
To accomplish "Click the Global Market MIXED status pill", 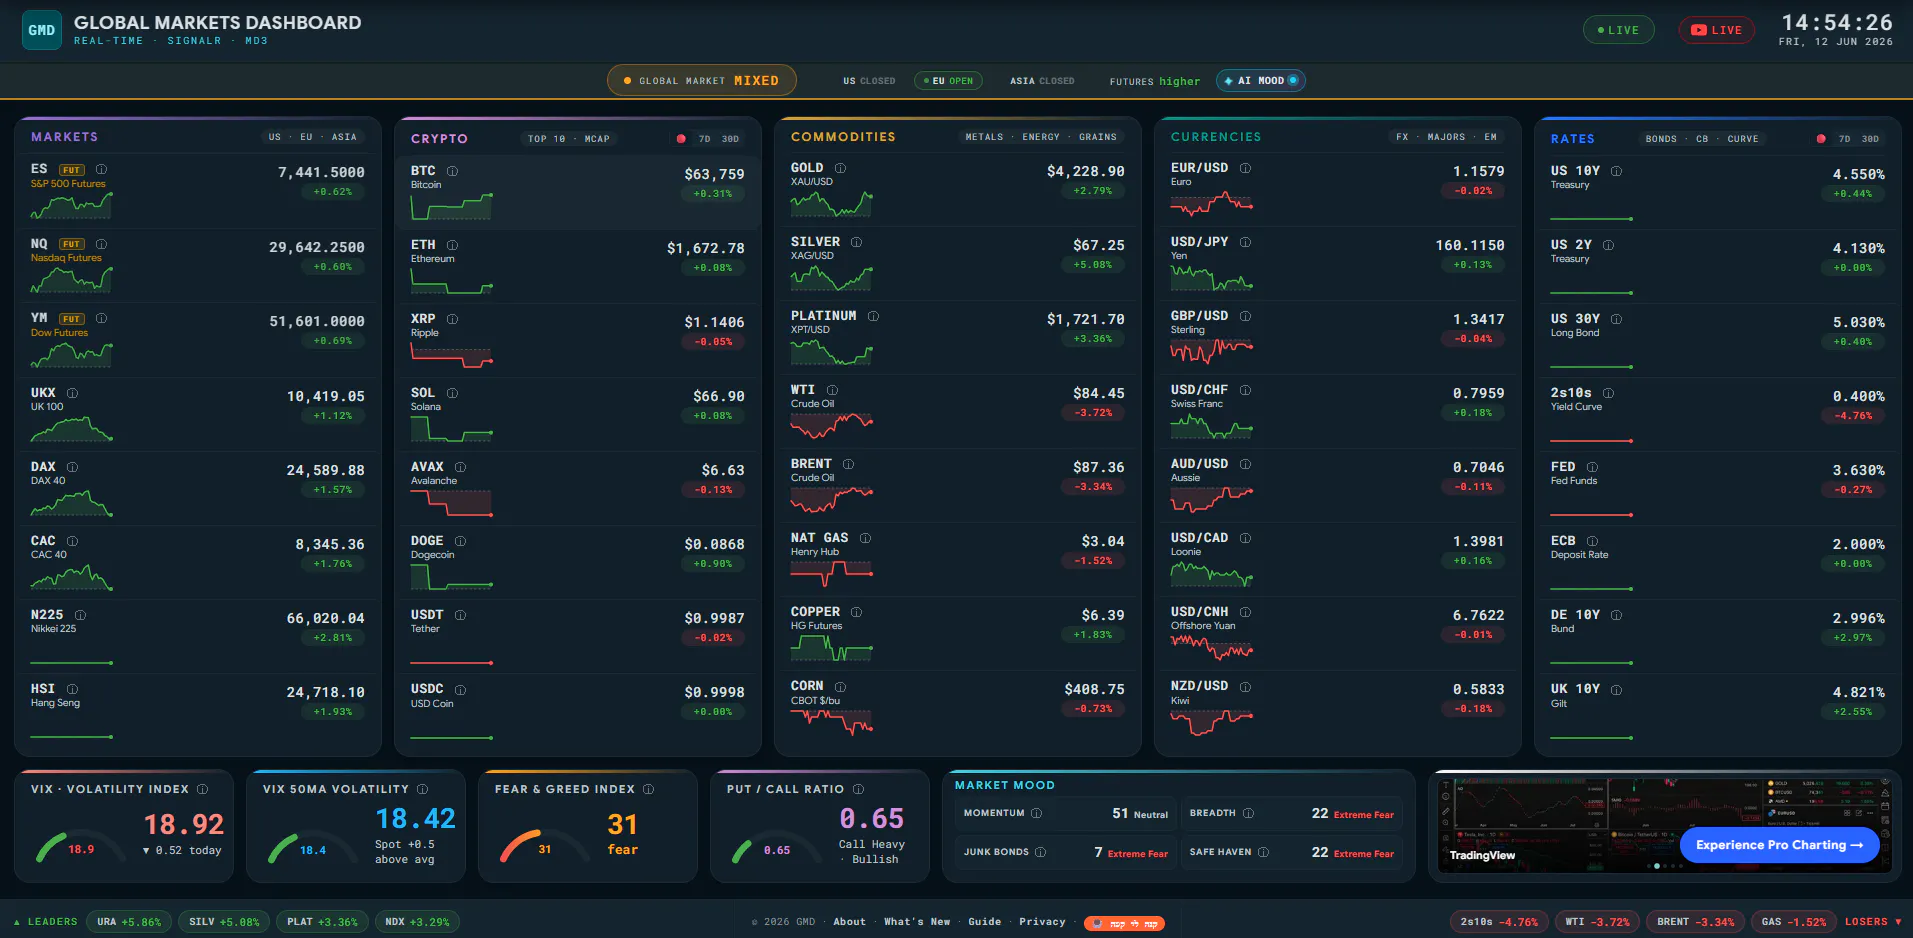I will (x=702, y=81).
